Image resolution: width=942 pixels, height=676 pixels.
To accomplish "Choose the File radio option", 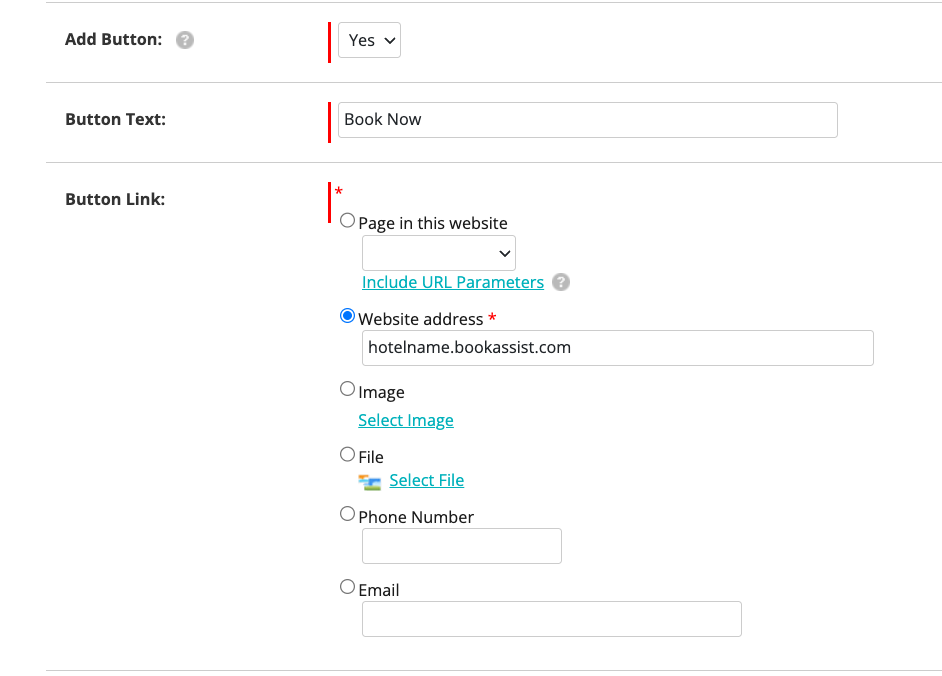I will pyautogui.click(x=347, y=454).
